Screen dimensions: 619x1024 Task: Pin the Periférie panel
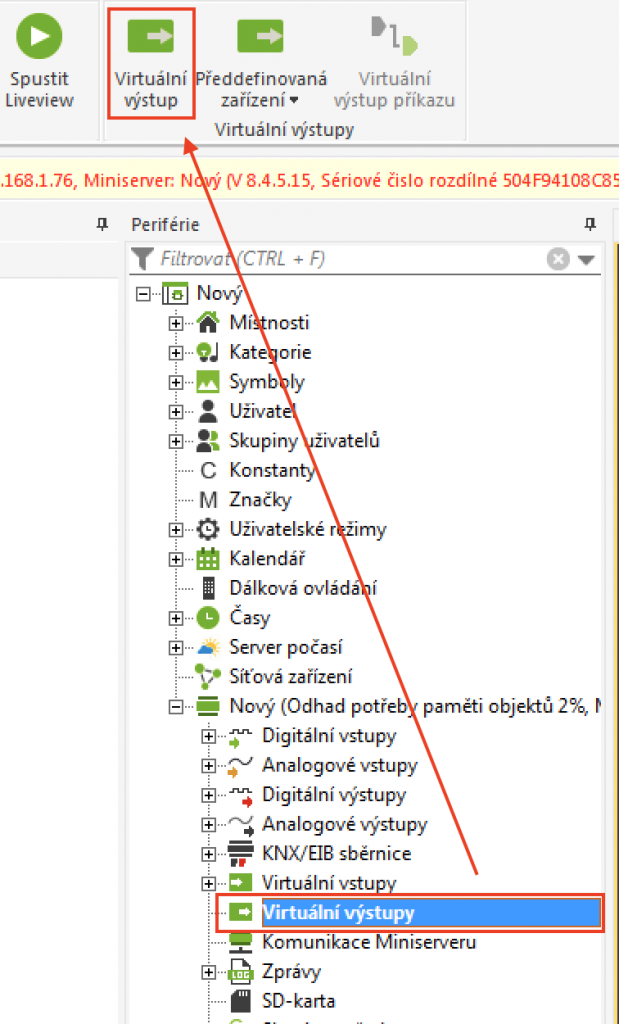tap(590, 225)
